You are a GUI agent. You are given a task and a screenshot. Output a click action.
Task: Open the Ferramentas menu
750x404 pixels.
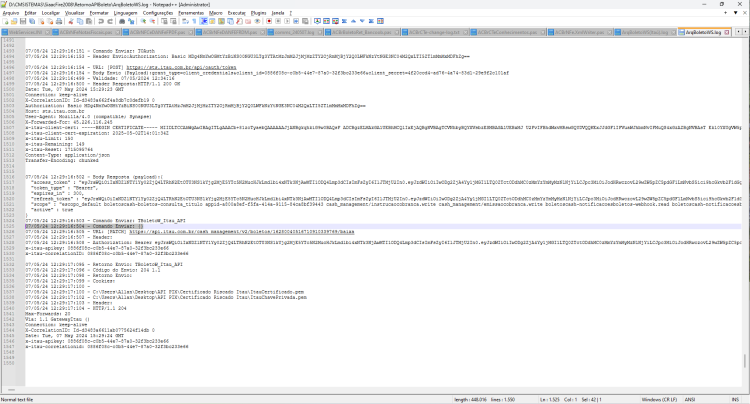191,13
